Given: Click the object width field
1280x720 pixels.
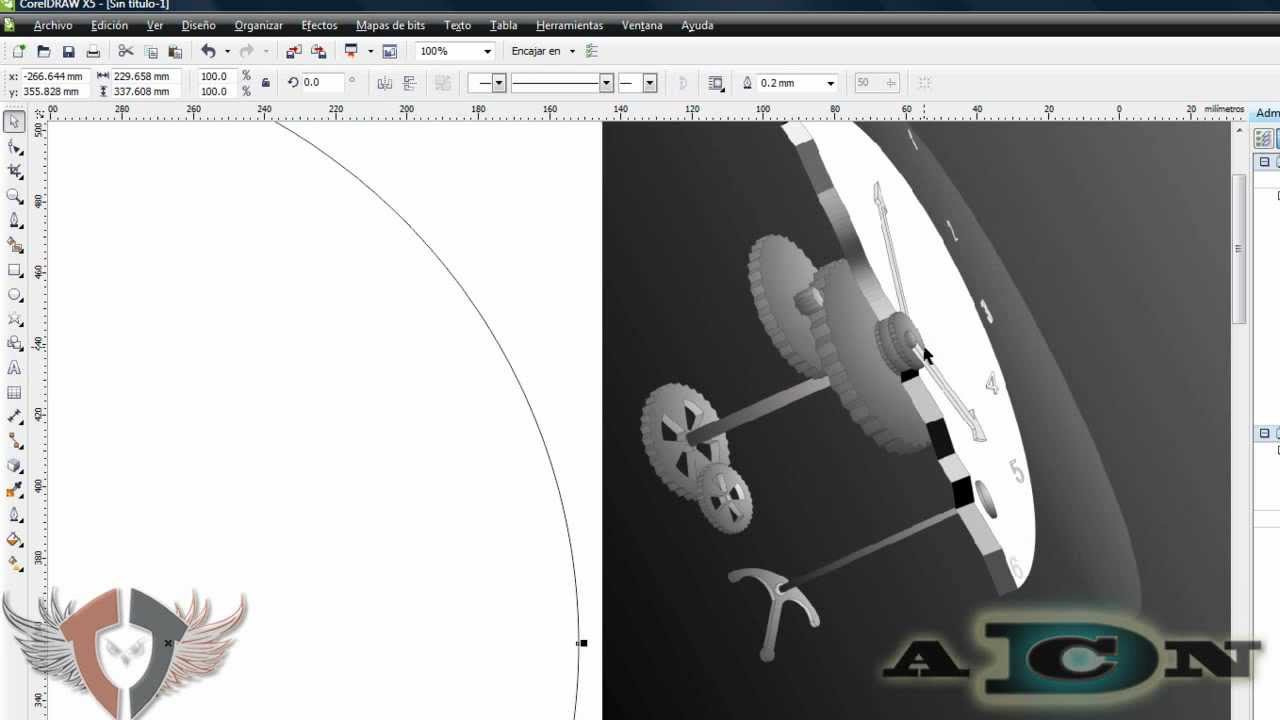Looking at the screenshot, I should click(146, 76).
